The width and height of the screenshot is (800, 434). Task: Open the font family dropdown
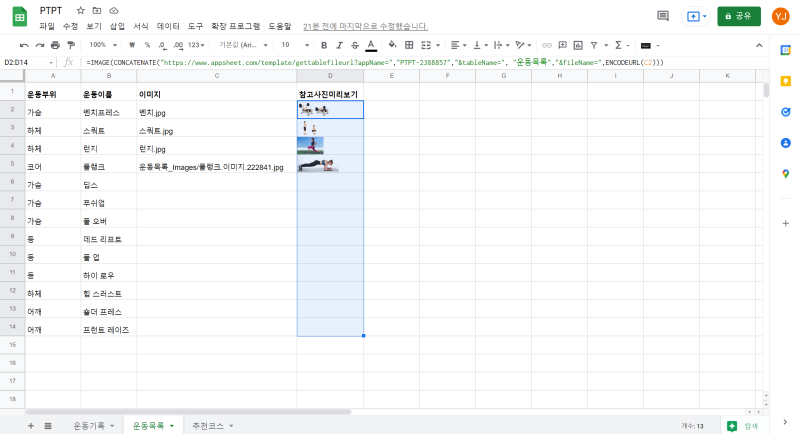(x=243, y=45)
